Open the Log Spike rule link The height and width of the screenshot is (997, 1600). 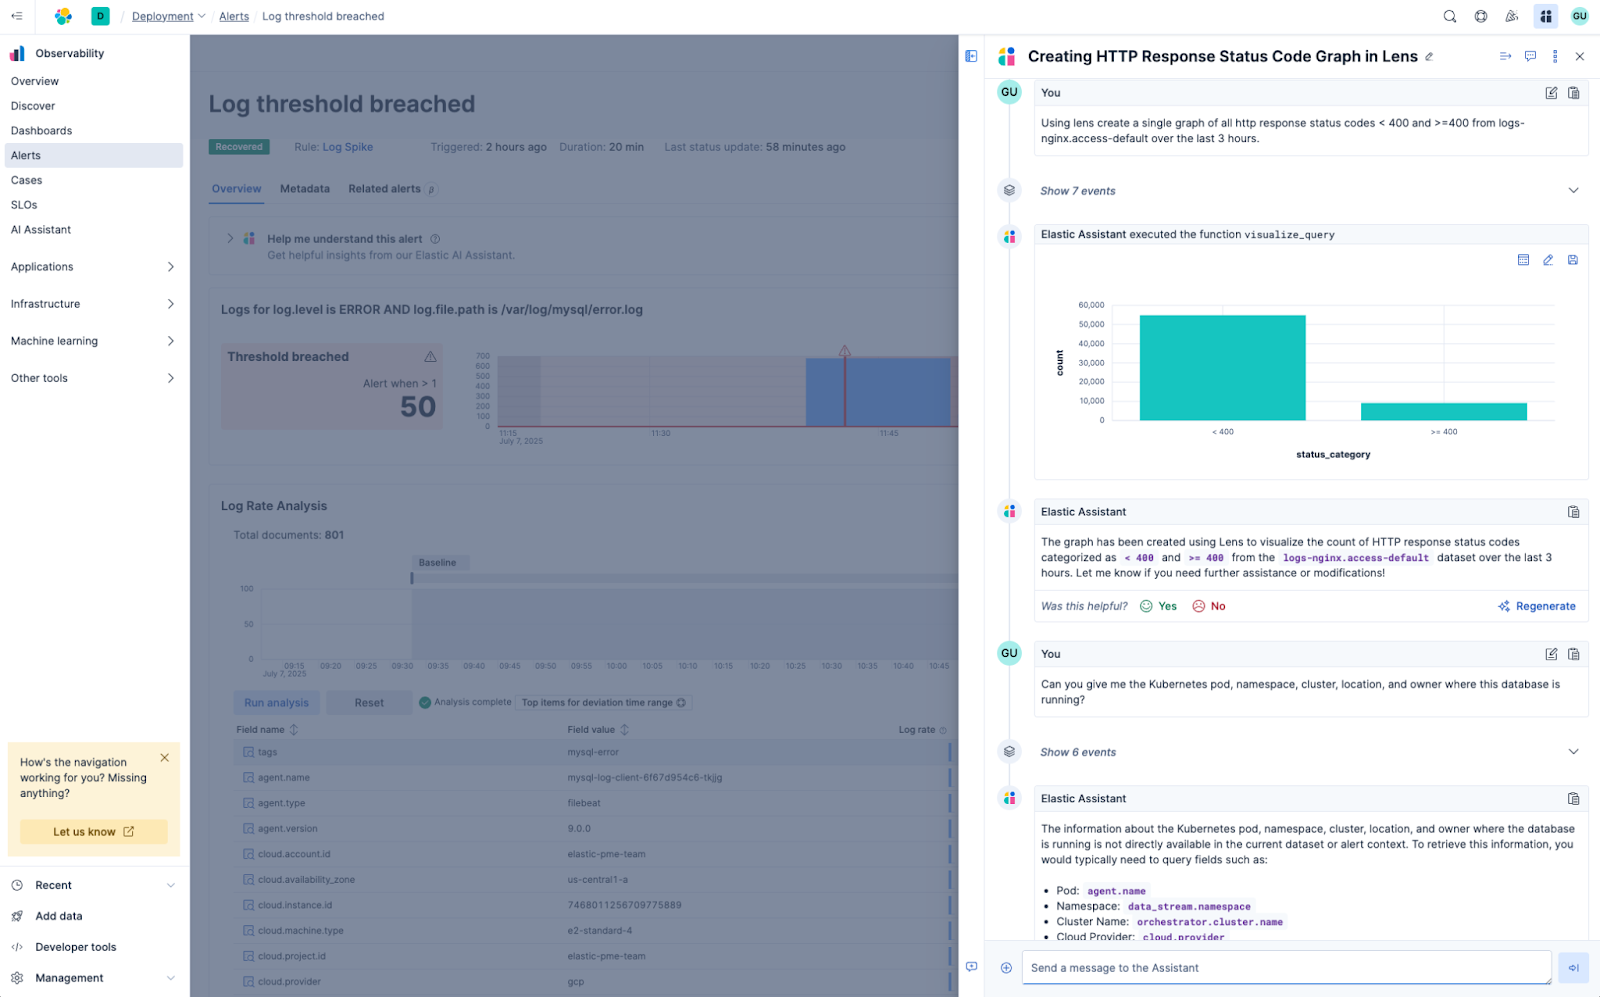348,147
